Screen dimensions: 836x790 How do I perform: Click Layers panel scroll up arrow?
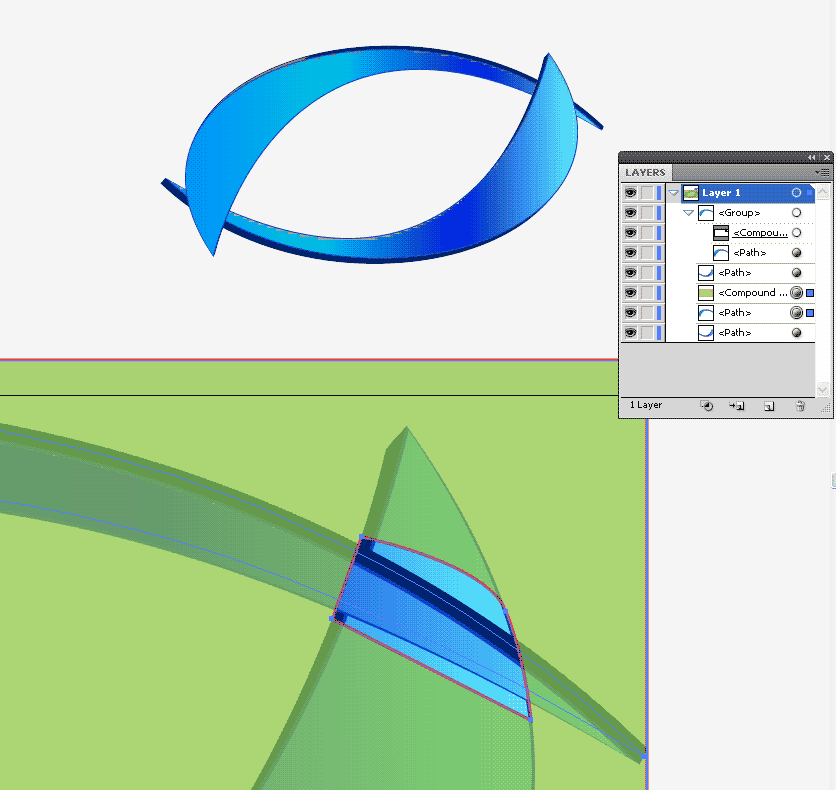coord(823,192)
